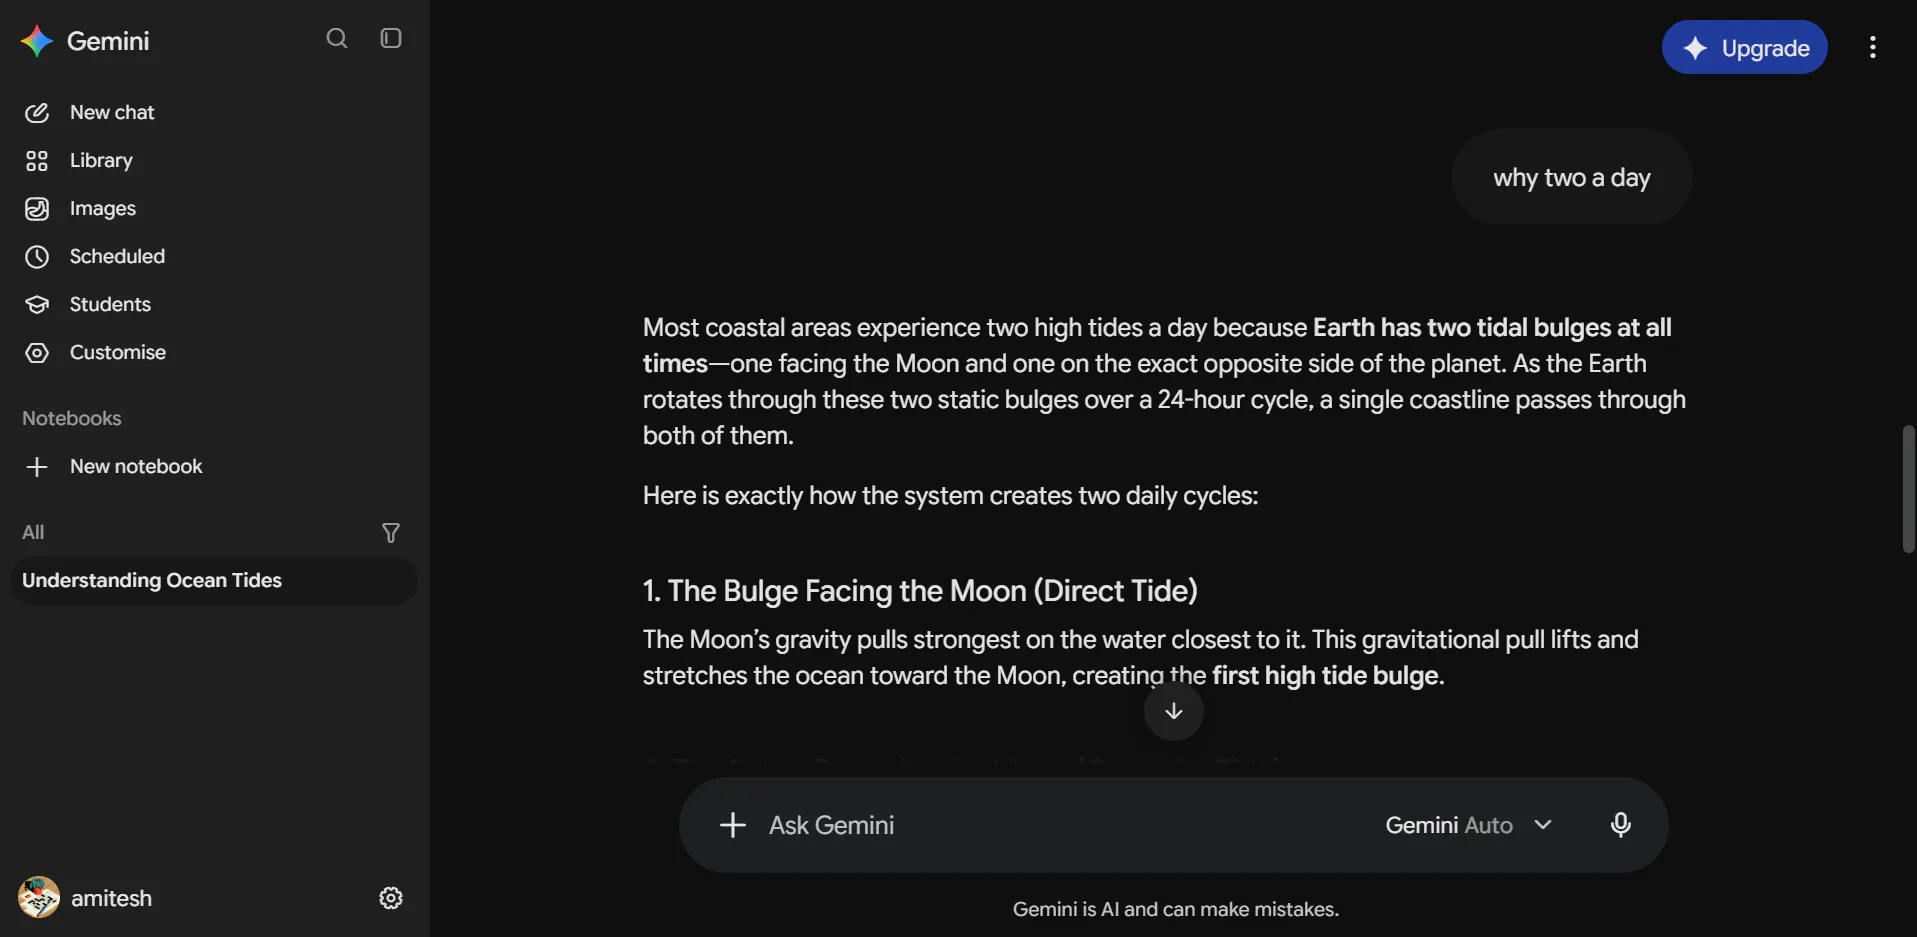Open the search chats magnifier icon
The height and width of the screenshot is (937, 1917).
click(337, 38)
